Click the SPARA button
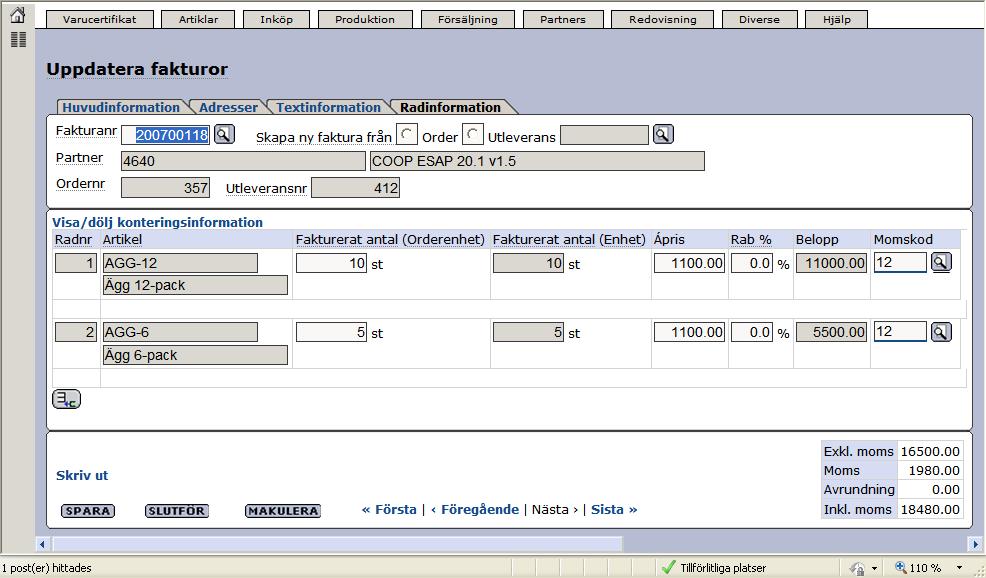 pos(88,511)
